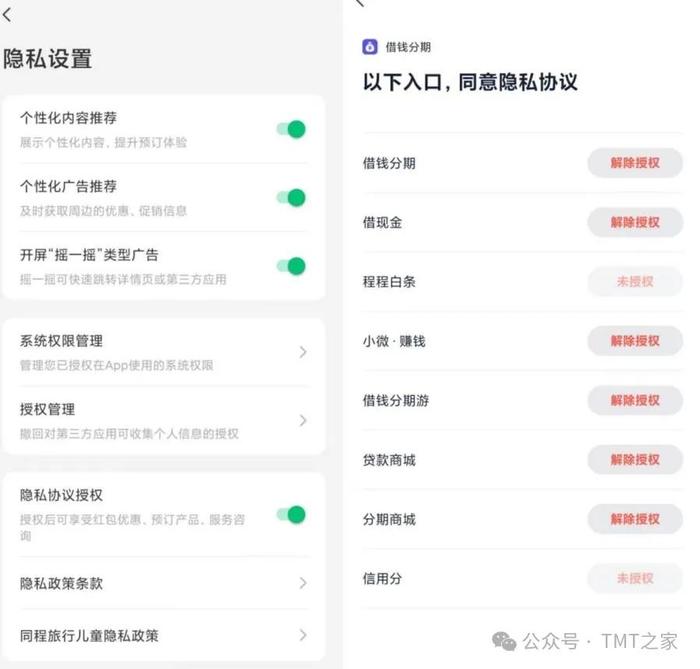Select the 授权管理 row title
The width and height of the screenshot is (700, 669).
[x=47, y=409]
